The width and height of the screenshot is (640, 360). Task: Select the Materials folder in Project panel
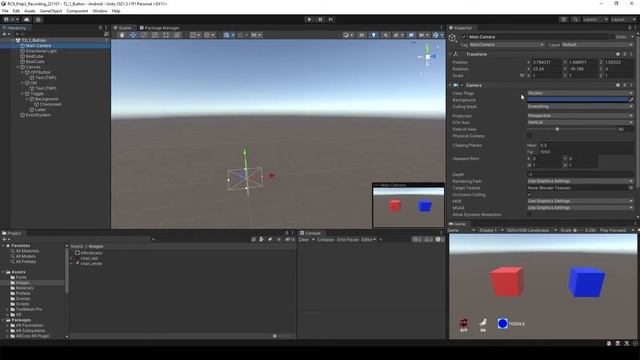pos(24,288)
